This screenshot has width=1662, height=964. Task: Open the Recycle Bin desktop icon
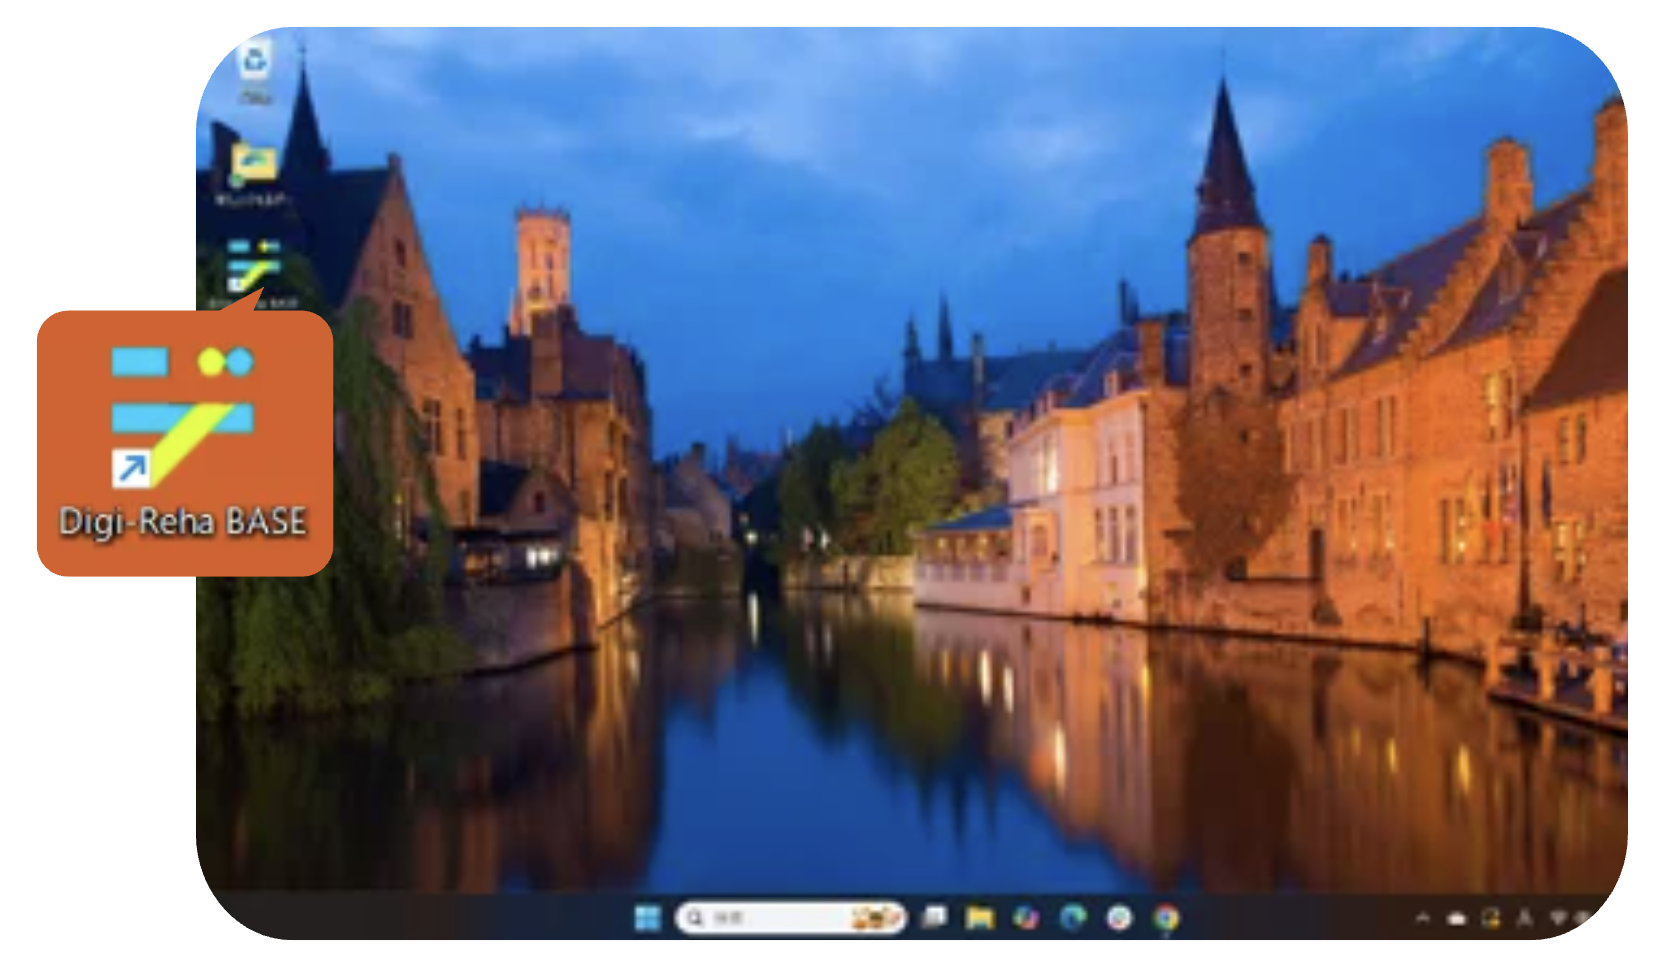pyautogui.click(x=255, y=62)
